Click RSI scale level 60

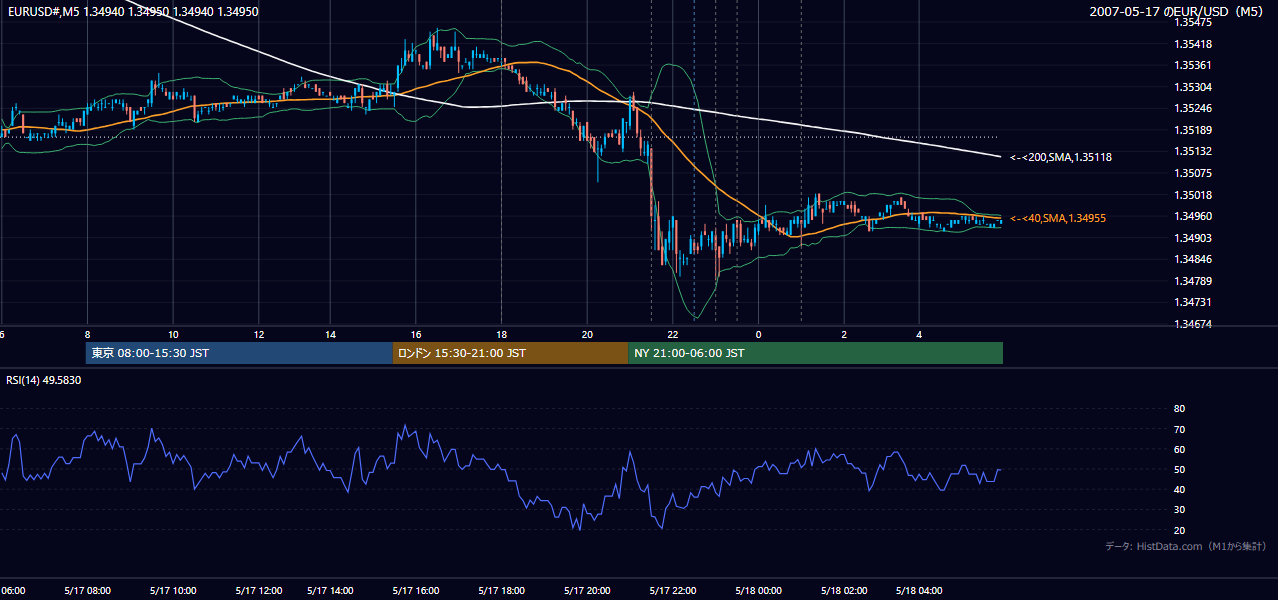pos(1179,449)
